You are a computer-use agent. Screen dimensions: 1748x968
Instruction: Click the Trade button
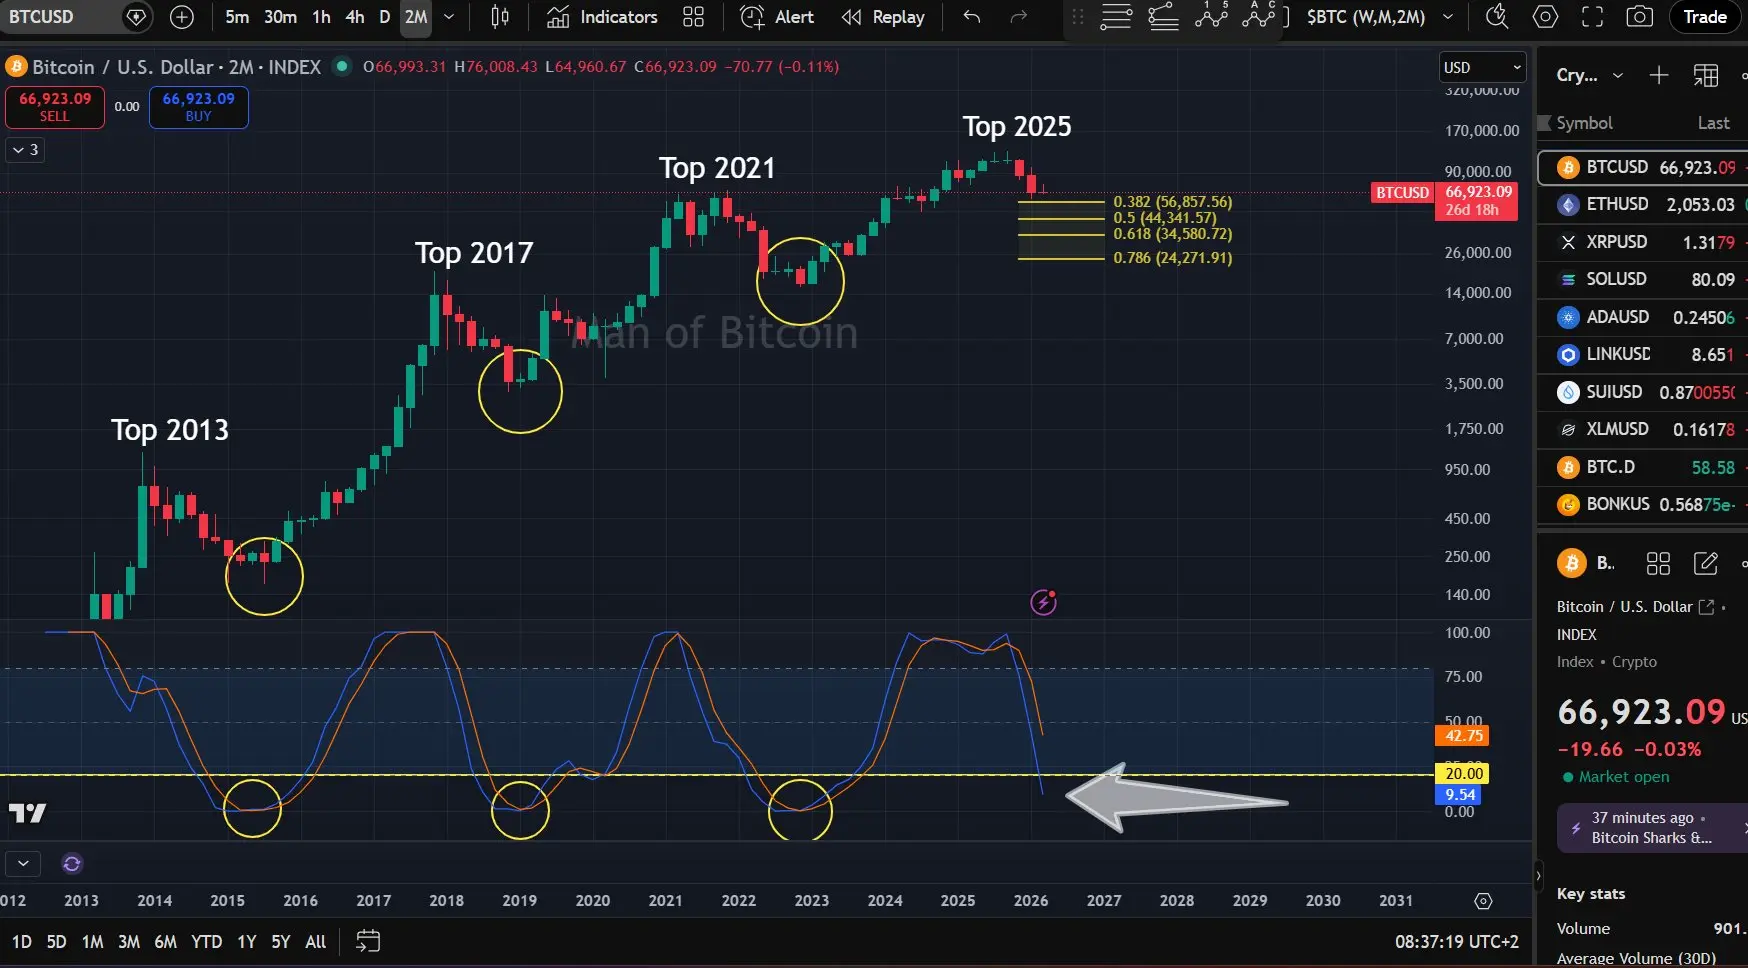[1705, 17]
